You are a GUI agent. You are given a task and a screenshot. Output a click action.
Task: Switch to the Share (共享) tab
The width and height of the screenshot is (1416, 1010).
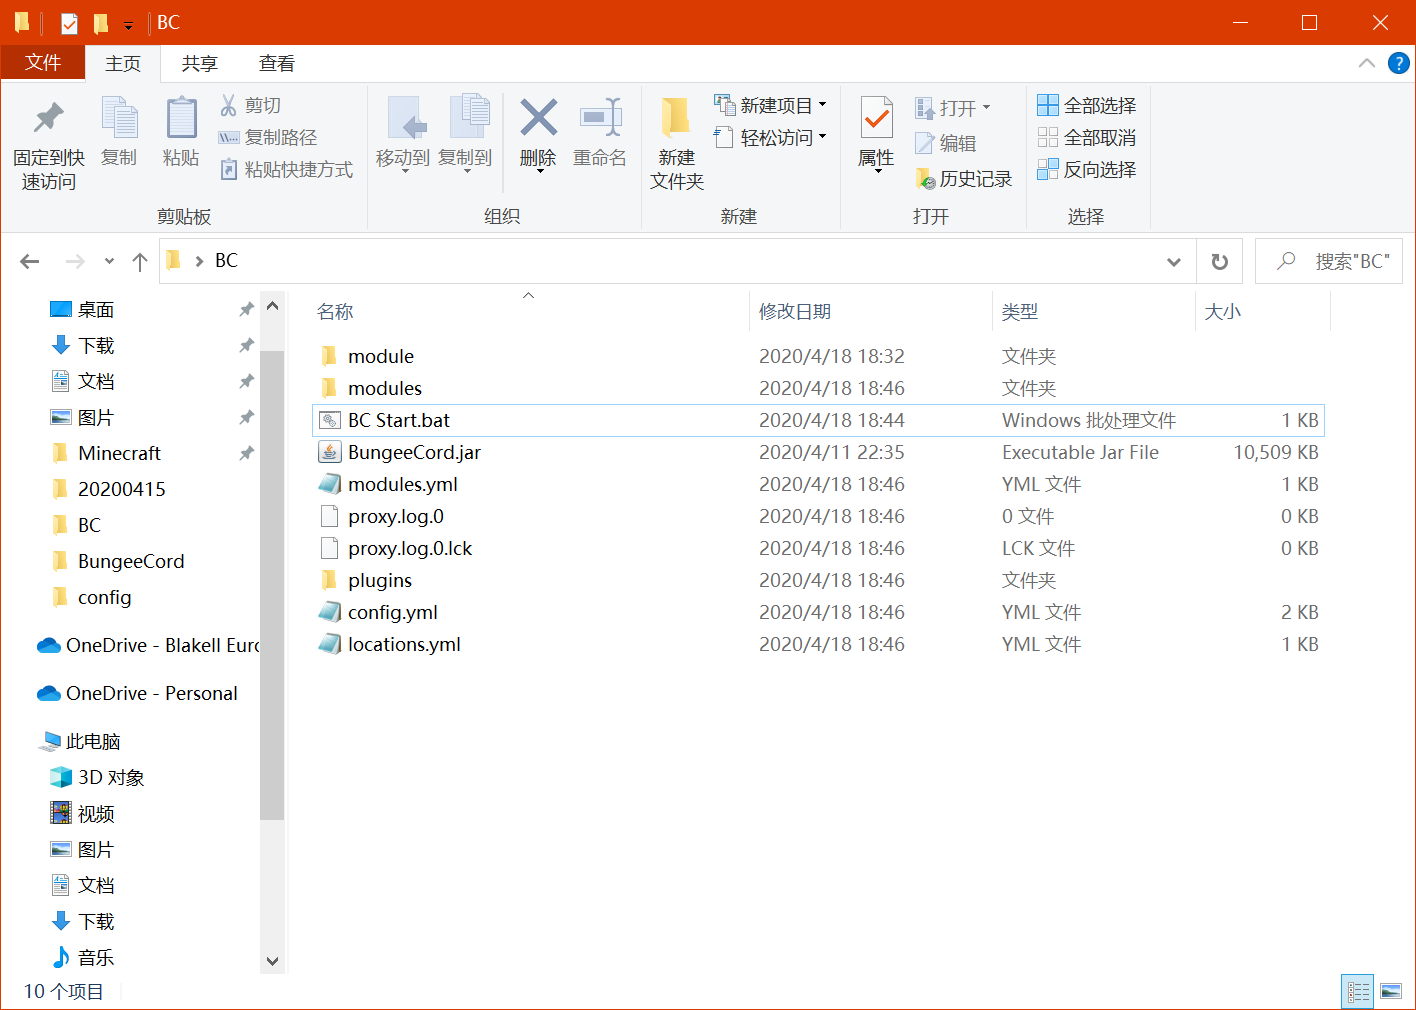pos(199,64)
